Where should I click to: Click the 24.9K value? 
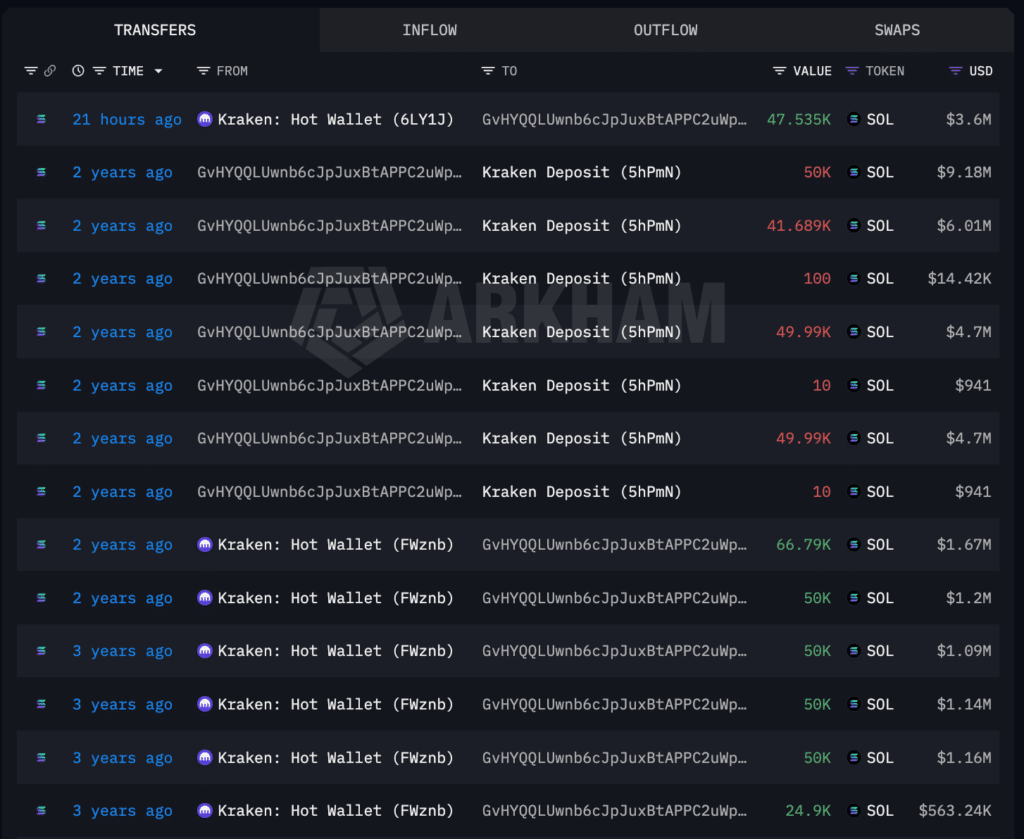pos(808,810)
